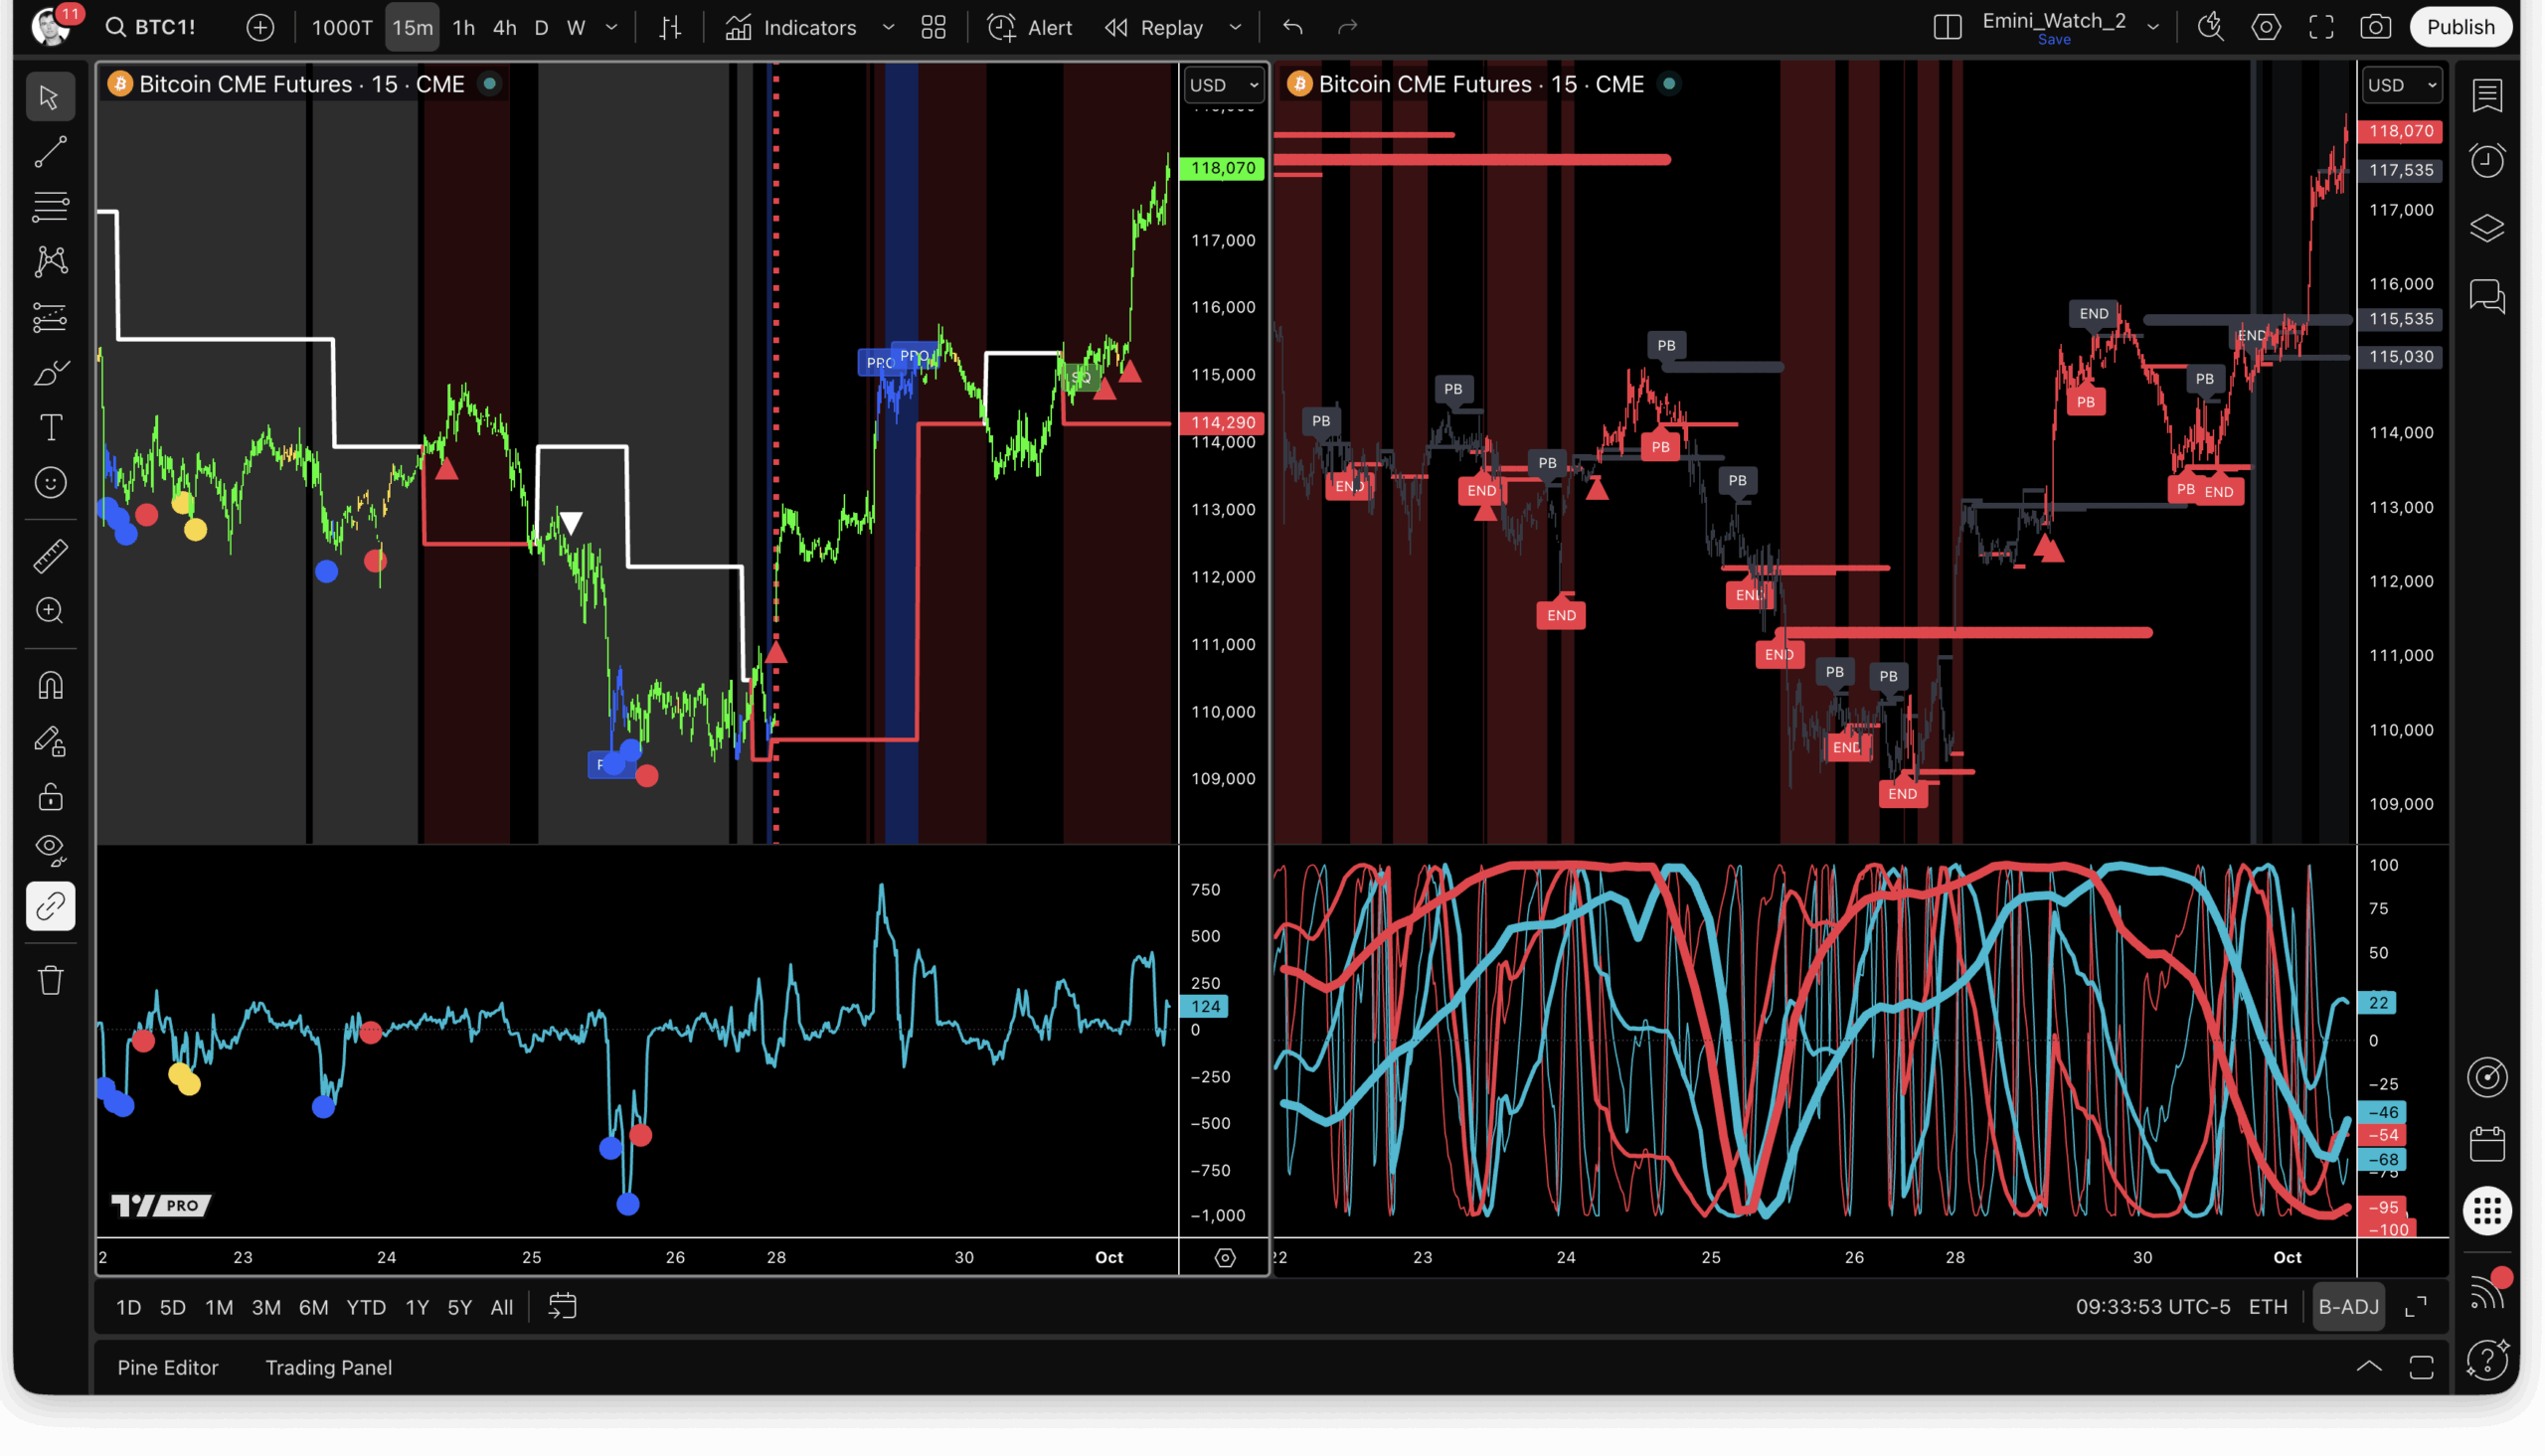Expand the Emini_Watch_2 layout dropdown arrow
2545x1456 pixels.
point(2153,27)
